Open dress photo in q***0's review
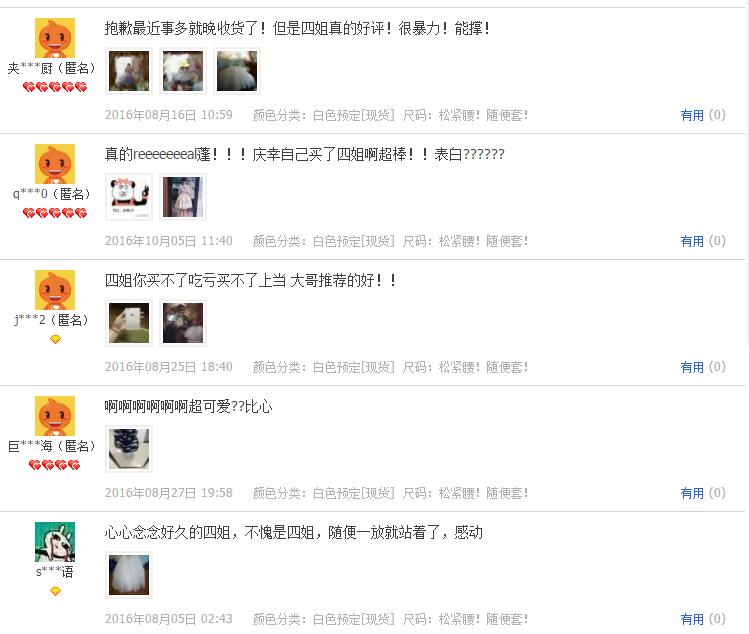 pos(183,197)
